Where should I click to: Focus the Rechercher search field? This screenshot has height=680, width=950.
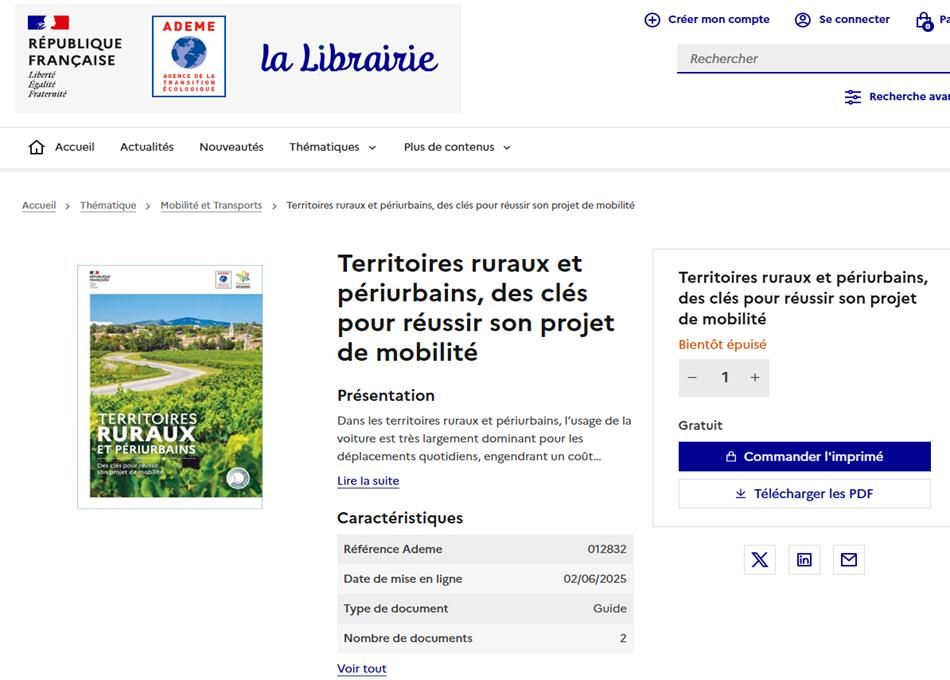813,59
